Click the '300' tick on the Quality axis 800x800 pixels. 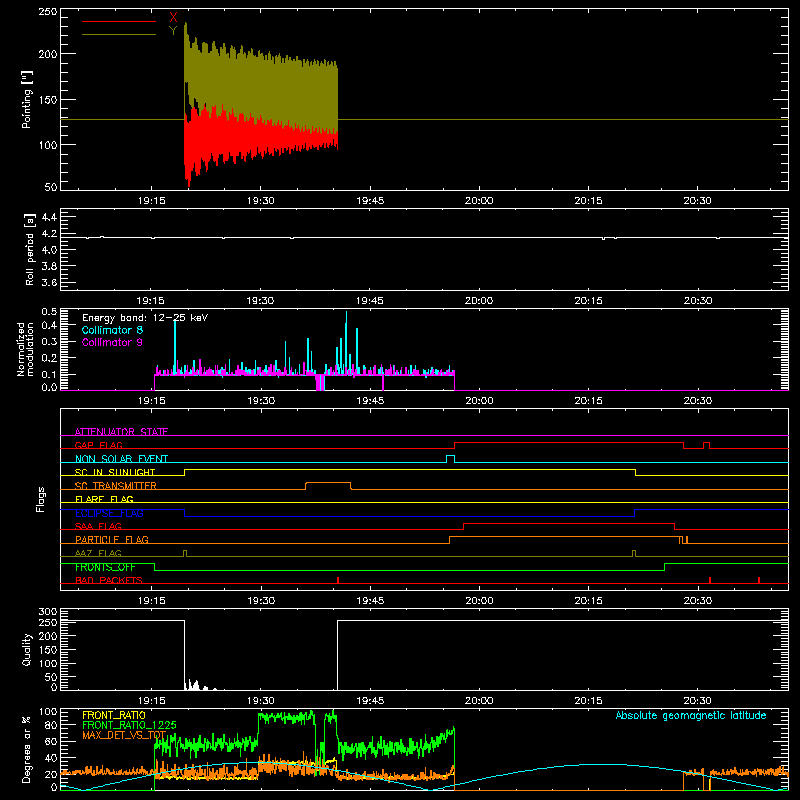[x=47, y=612]
